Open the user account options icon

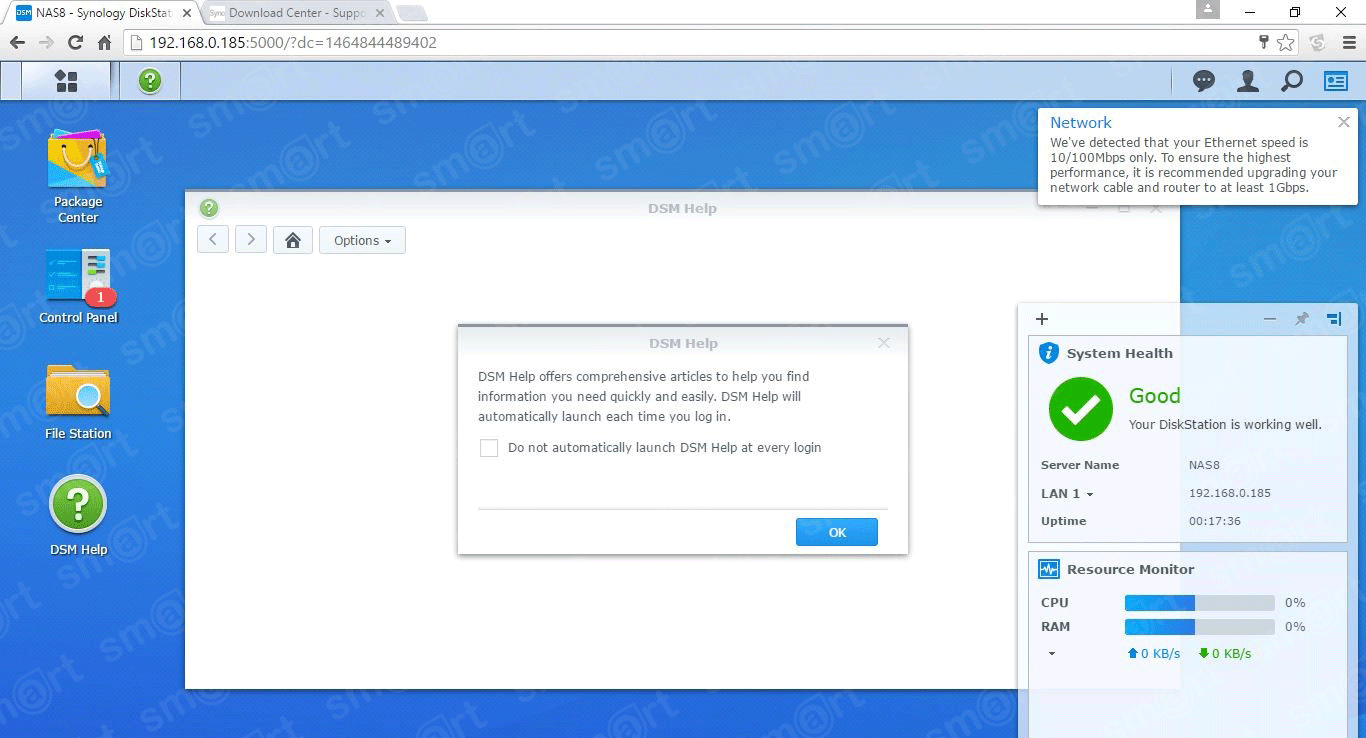(x=1248, y=81)
